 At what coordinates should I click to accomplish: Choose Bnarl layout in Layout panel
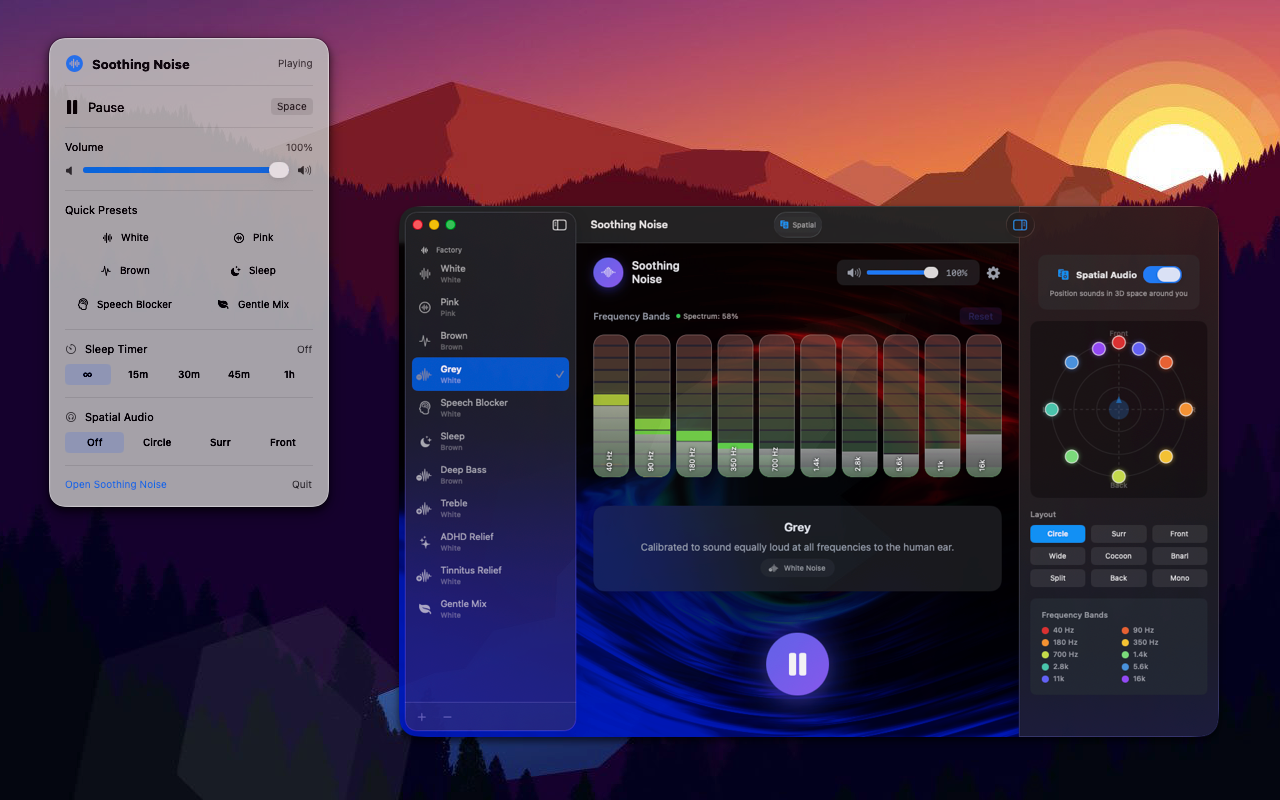[1180, 556]
